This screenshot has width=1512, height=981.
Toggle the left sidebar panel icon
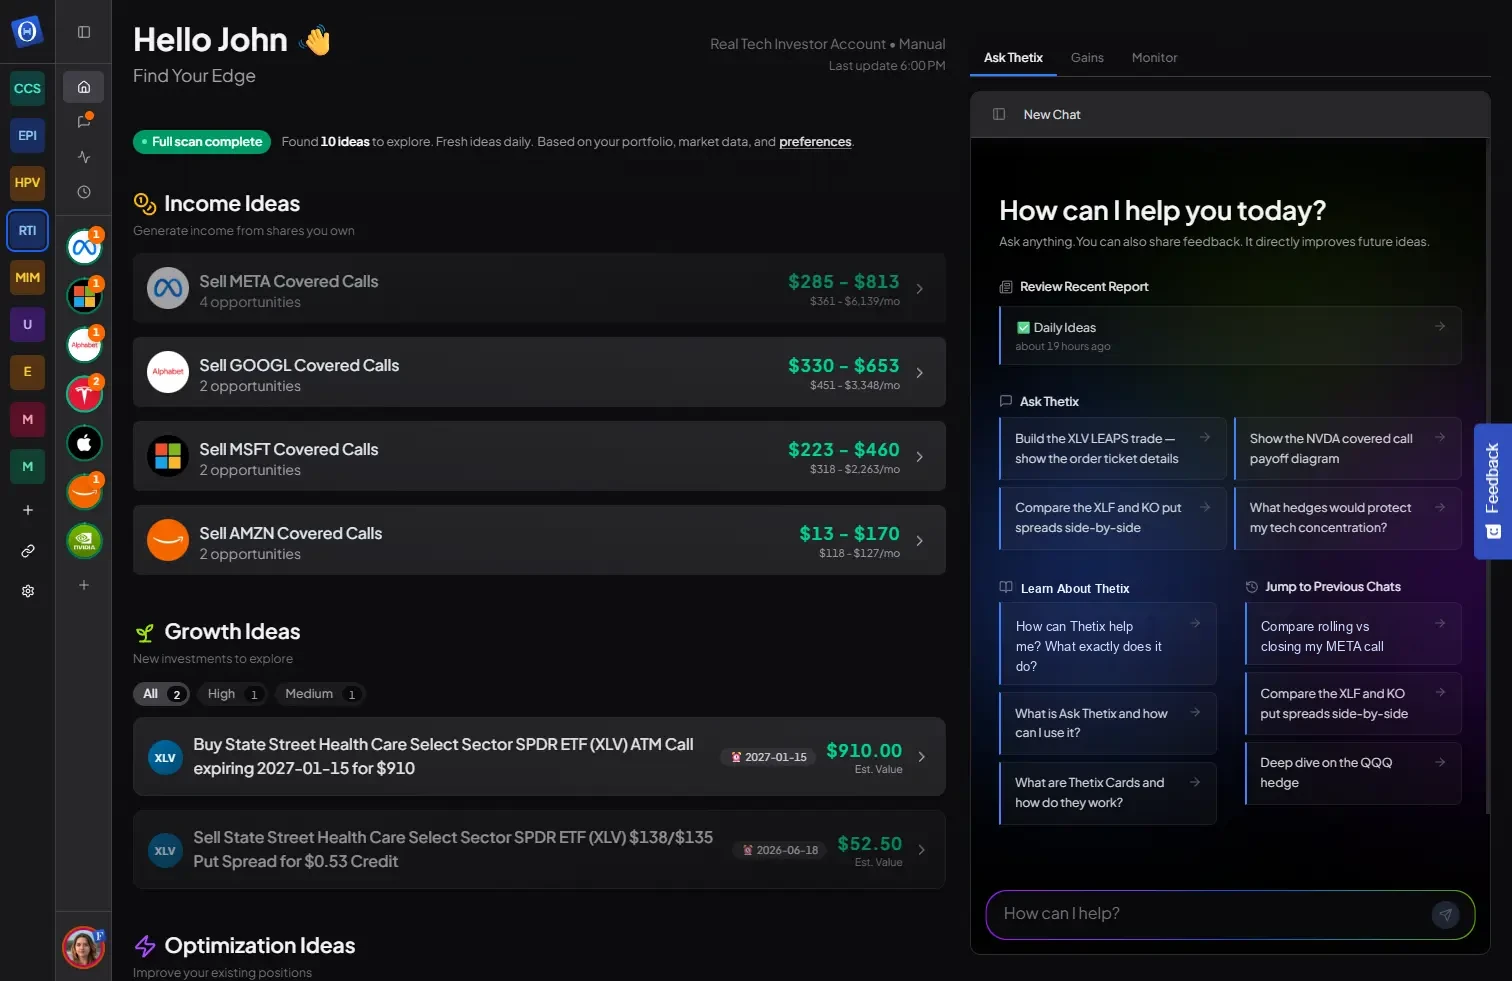click(84, 32)
